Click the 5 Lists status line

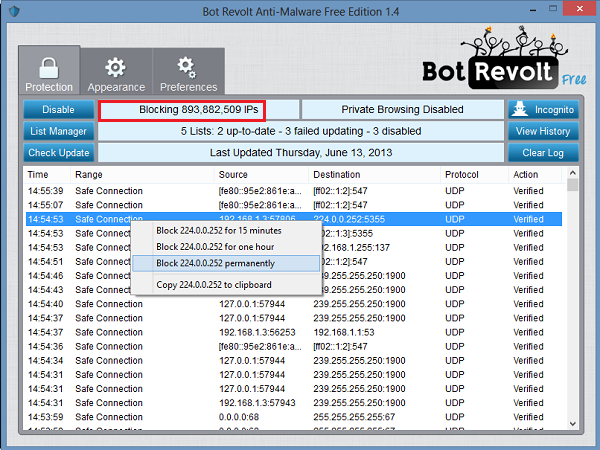[x=301, y=131]
